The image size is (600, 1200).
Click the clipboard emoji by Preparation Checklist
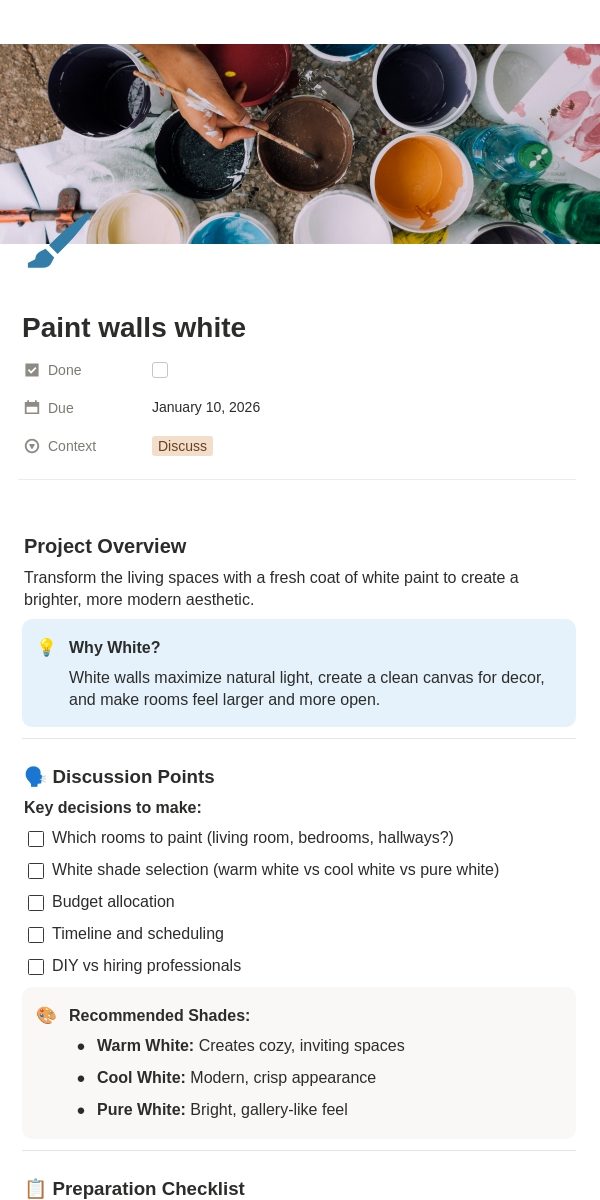point(35,1189)
